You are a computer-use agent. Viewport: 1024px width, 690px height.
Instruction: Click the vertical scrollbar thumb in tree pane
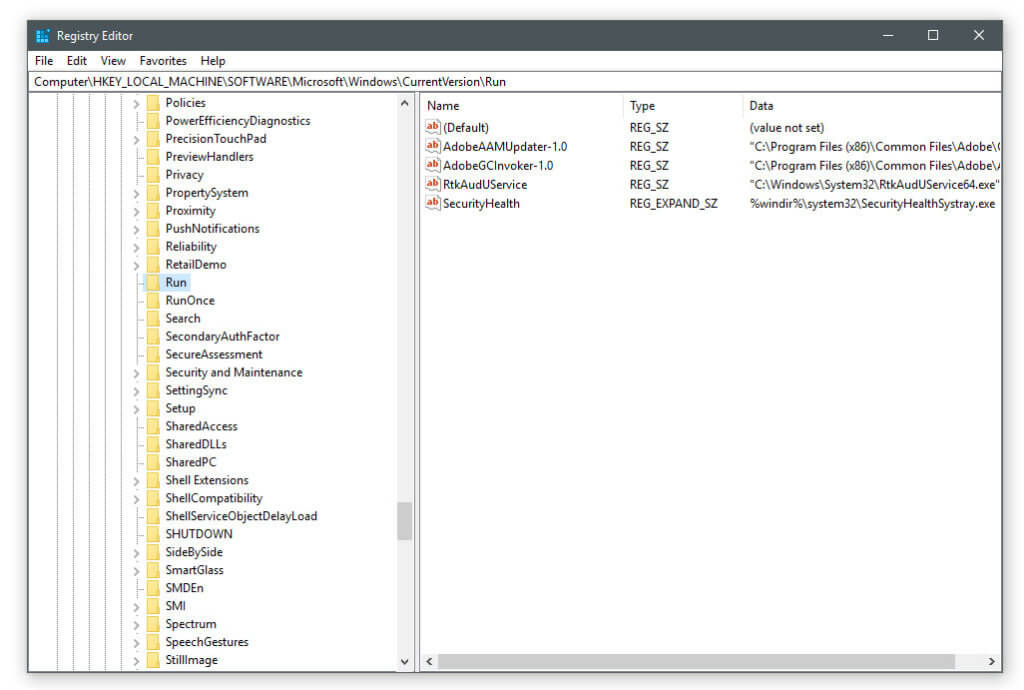pyautogui.click(x=404, y=521)
